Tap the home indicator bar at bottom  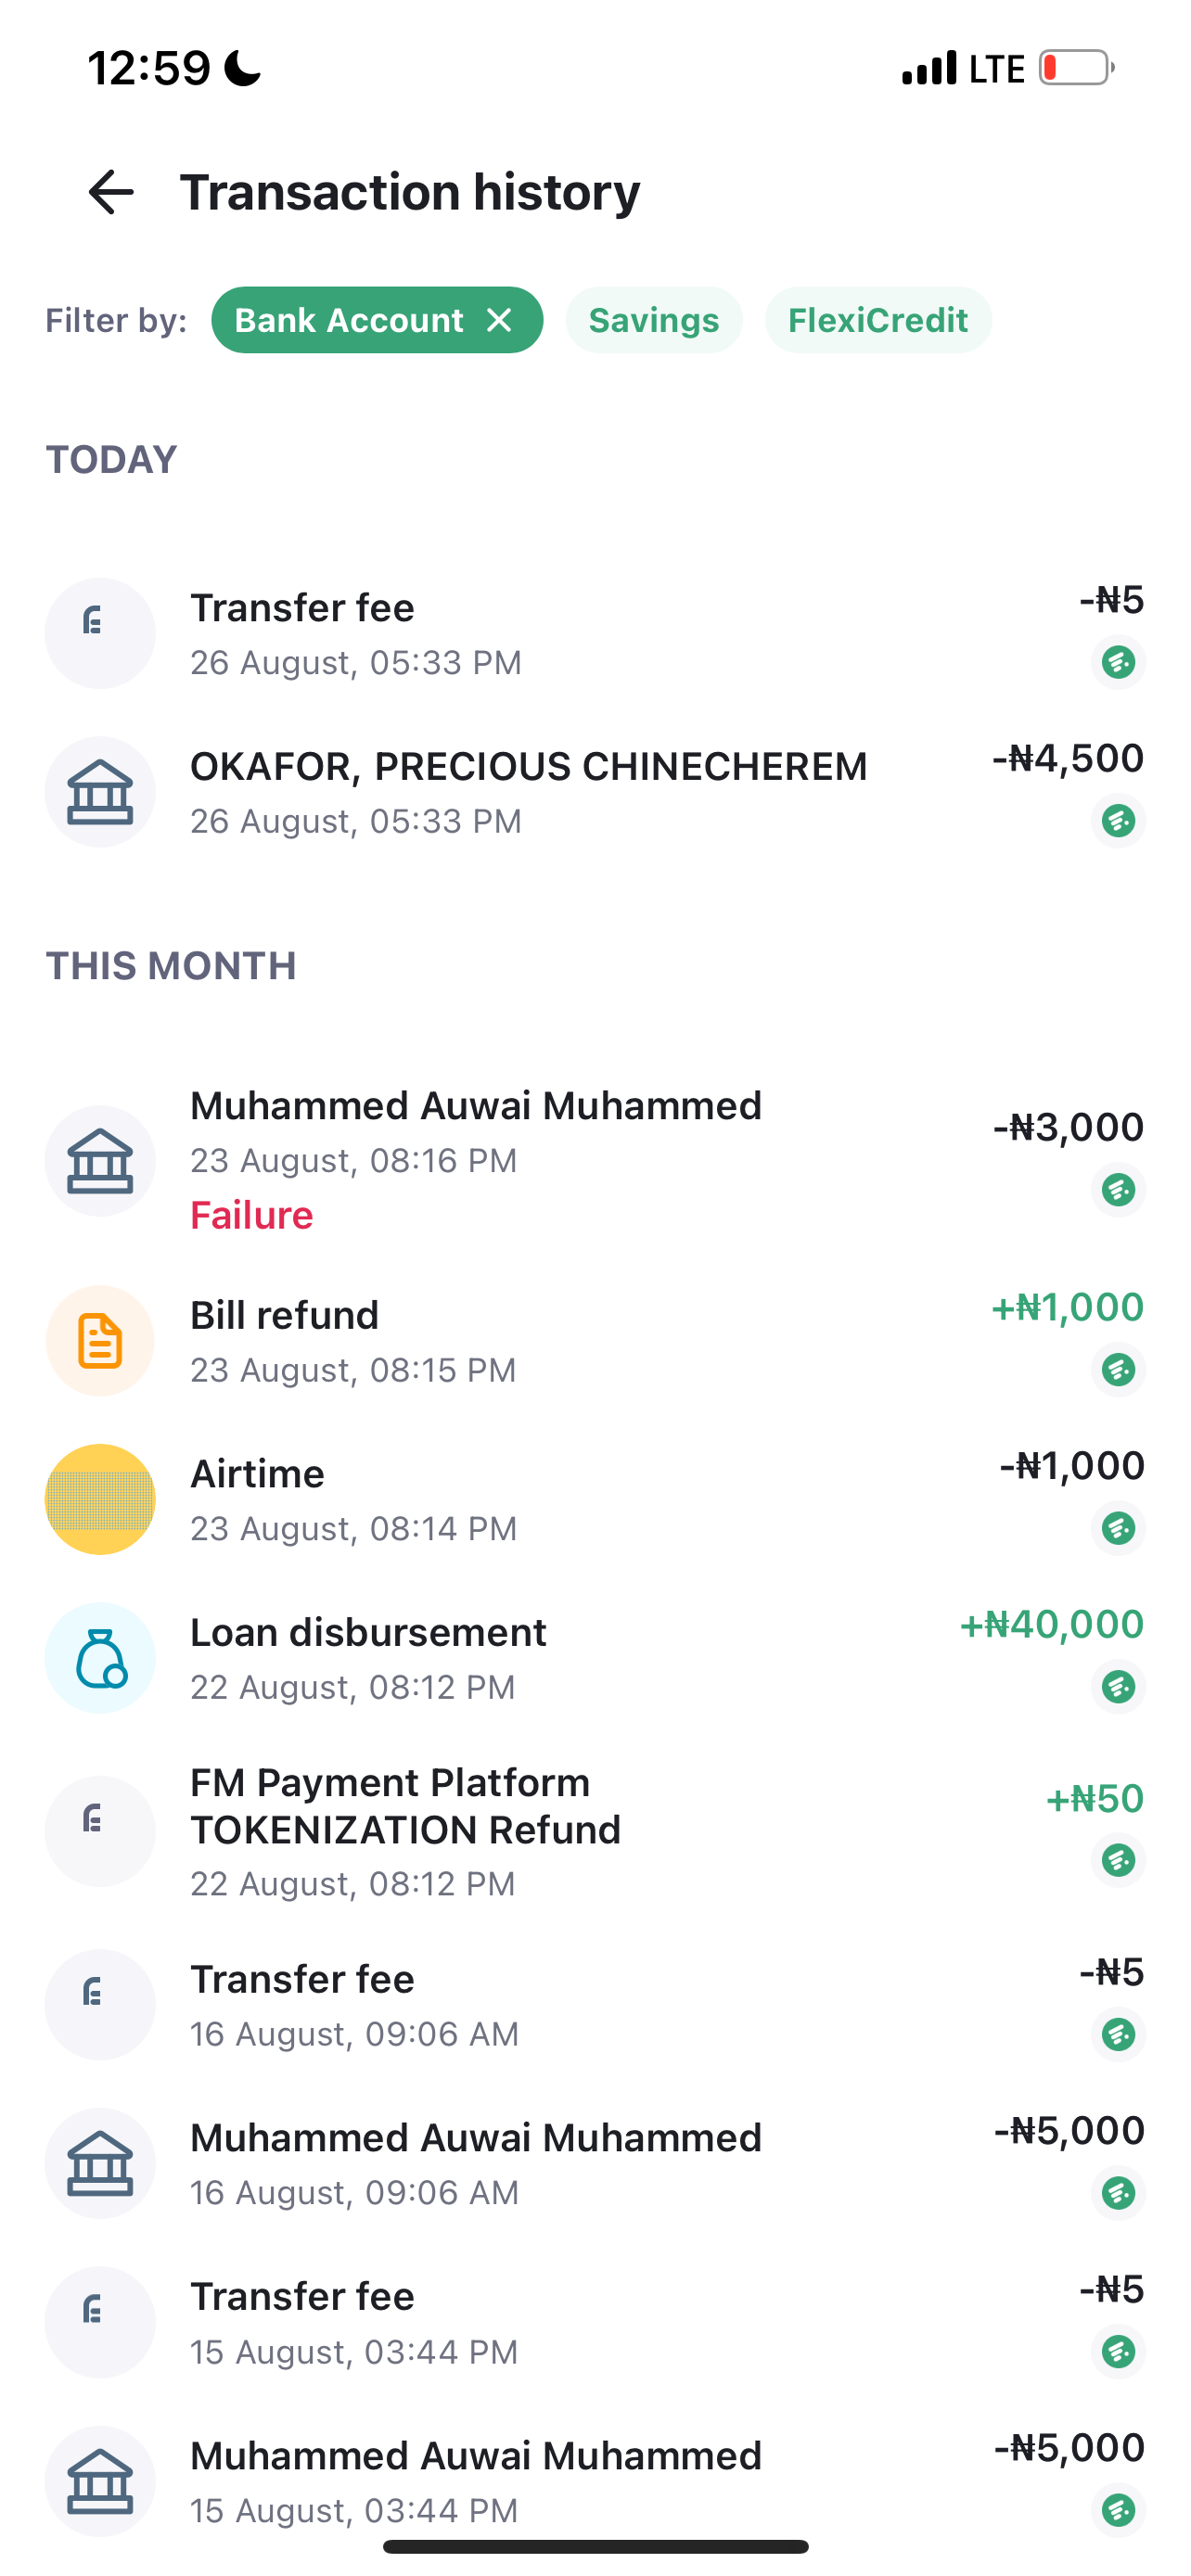595,2547
